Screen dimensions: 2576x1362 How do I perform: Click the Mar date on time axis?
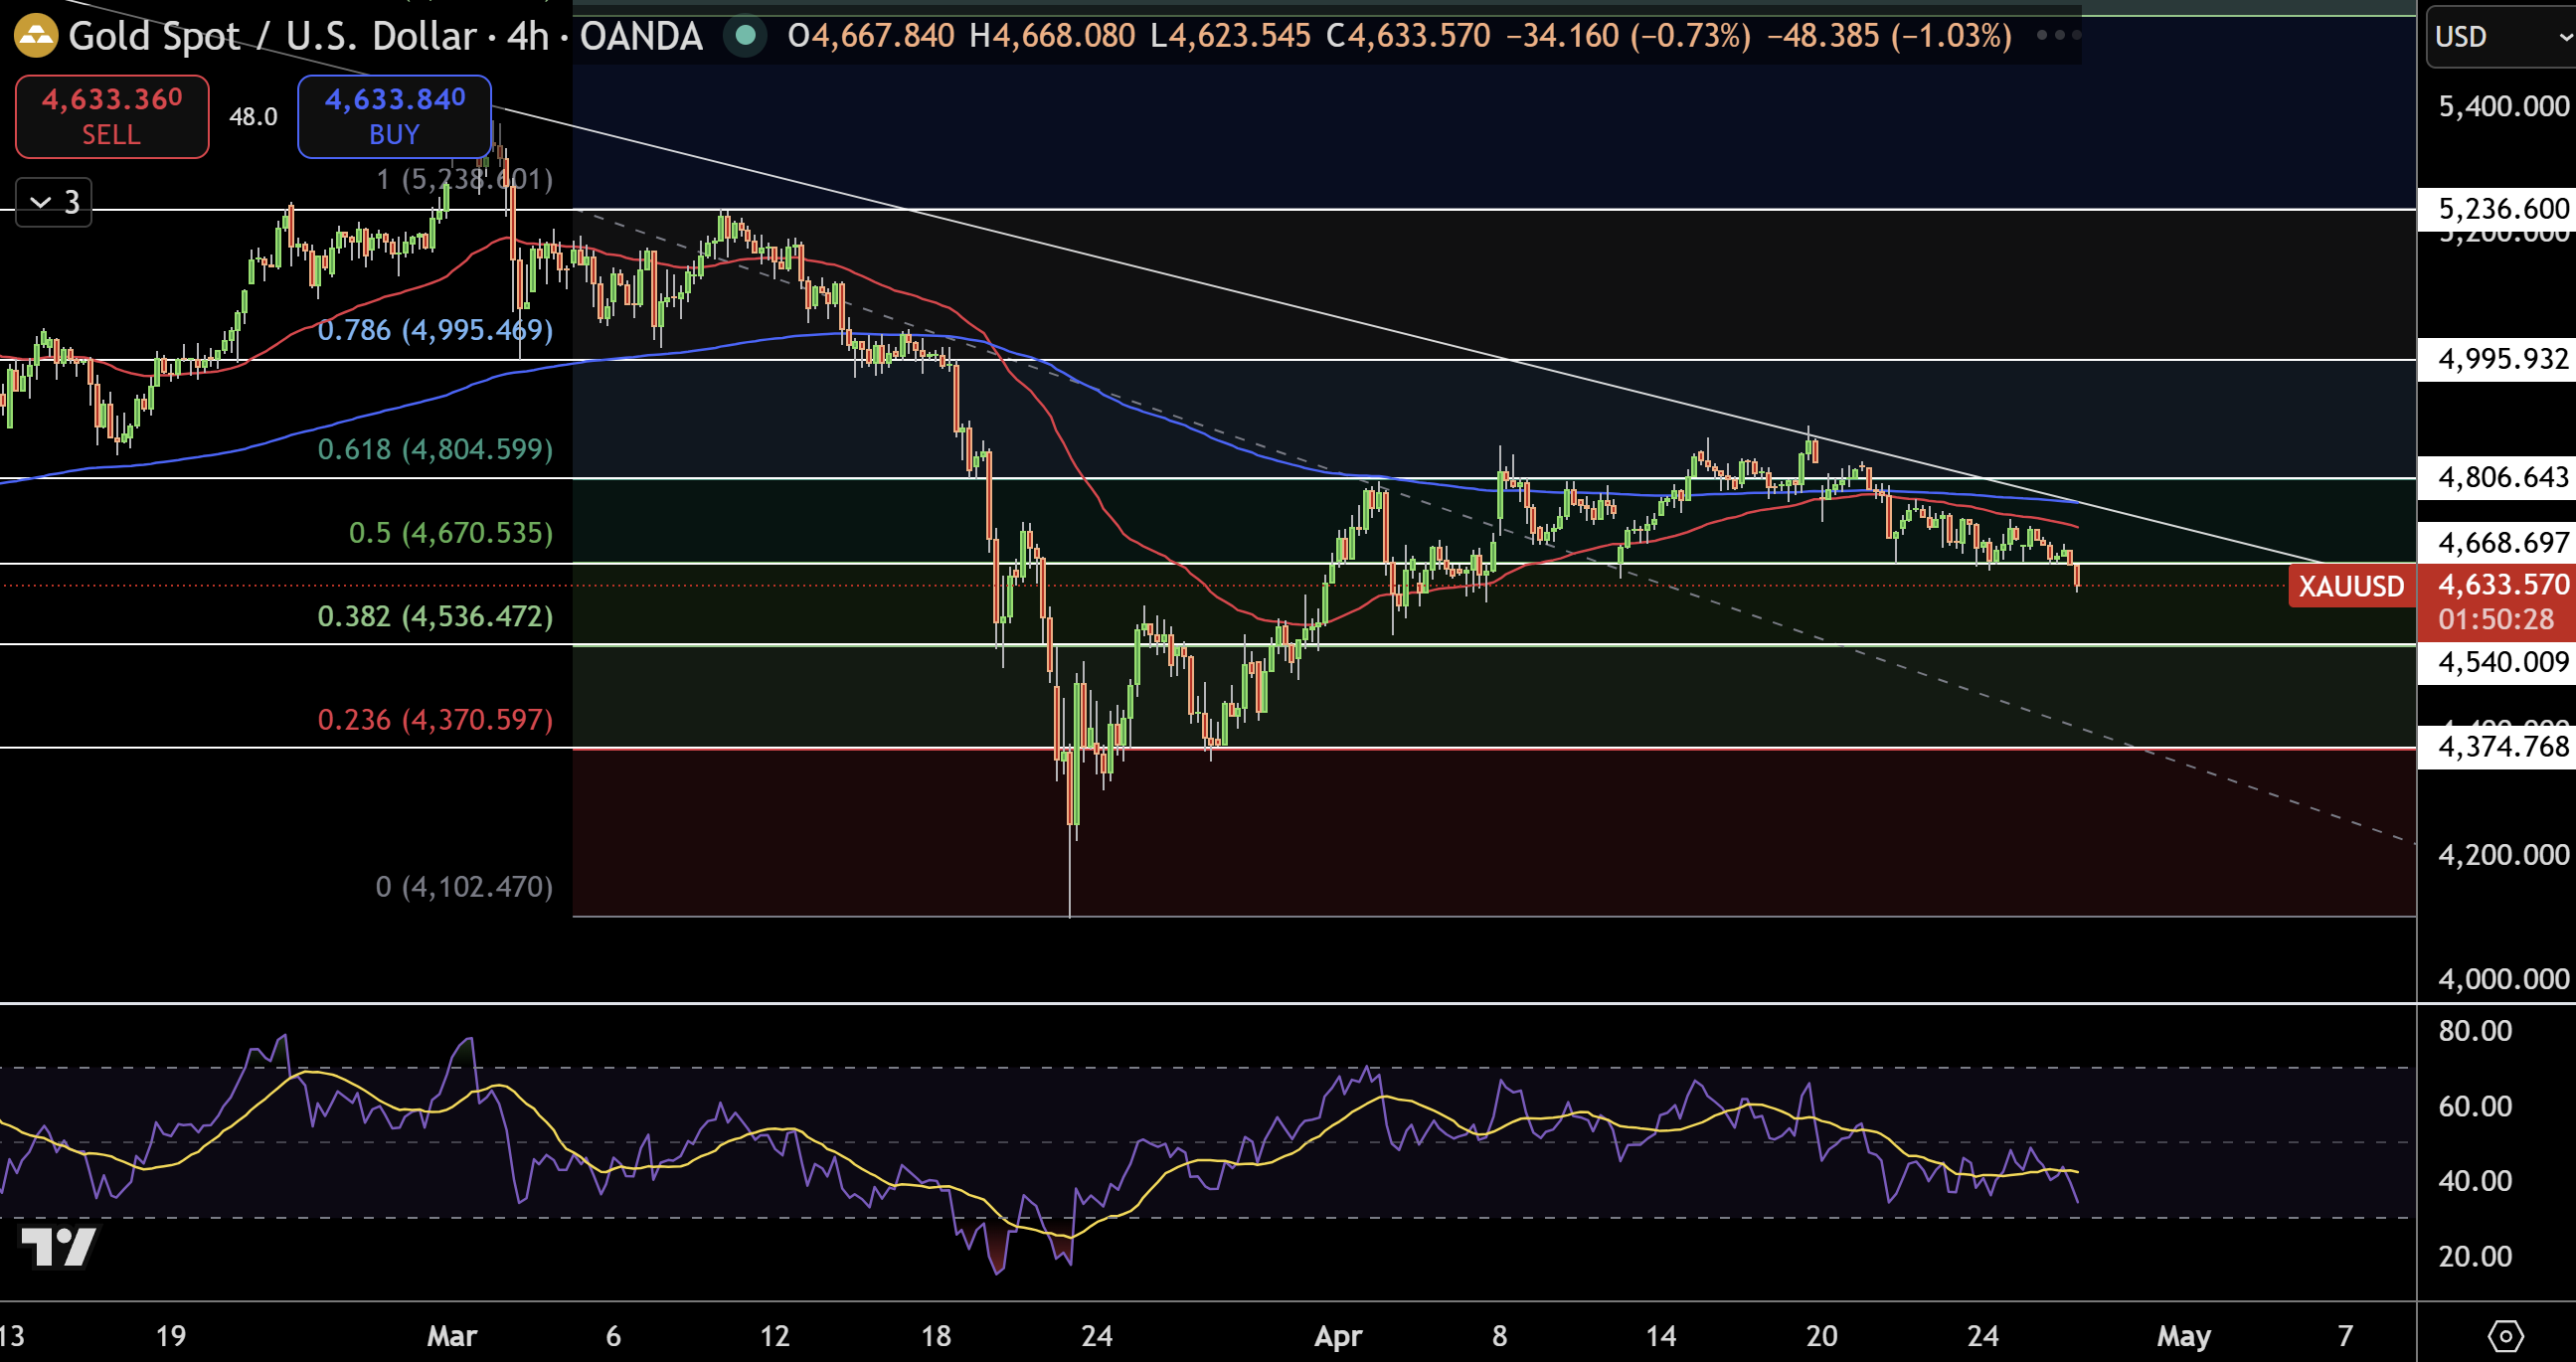[x=452, y=1335]
